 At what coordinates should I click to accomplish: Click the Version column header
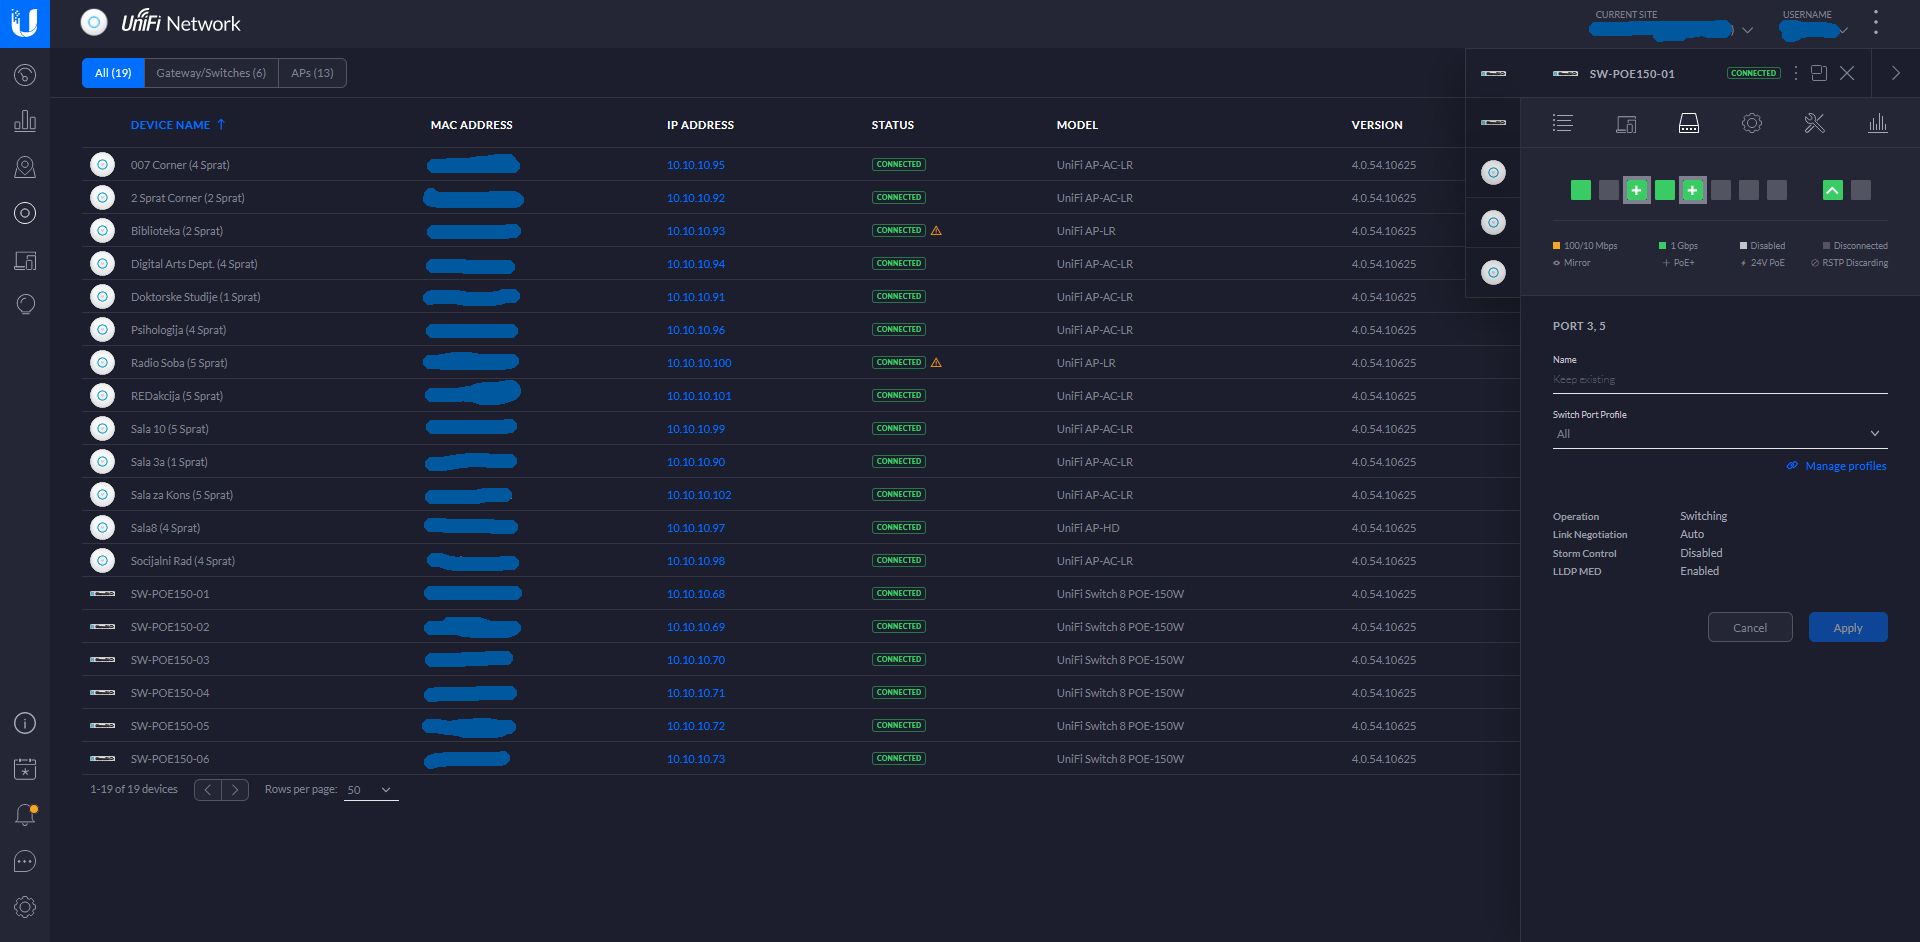tap(1376, 125)
